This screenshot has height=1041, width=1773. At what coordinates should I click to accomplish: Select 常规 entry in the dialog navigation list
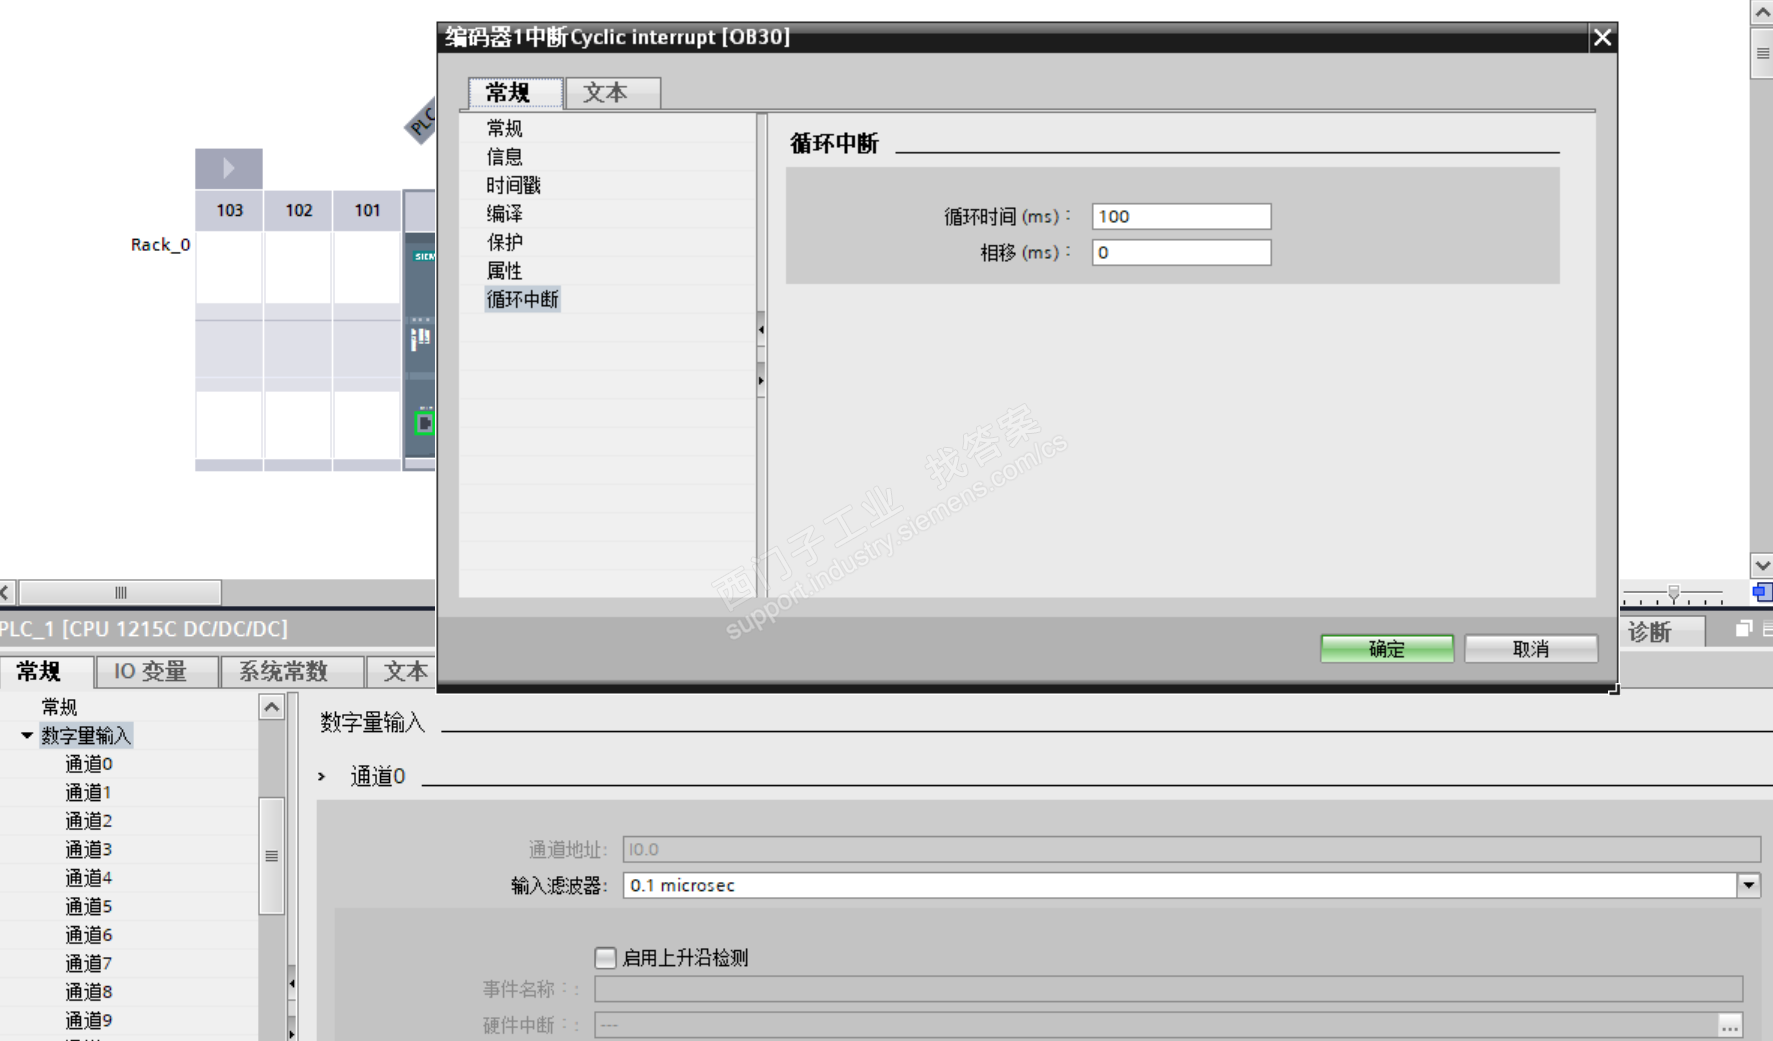coord(504,128)
